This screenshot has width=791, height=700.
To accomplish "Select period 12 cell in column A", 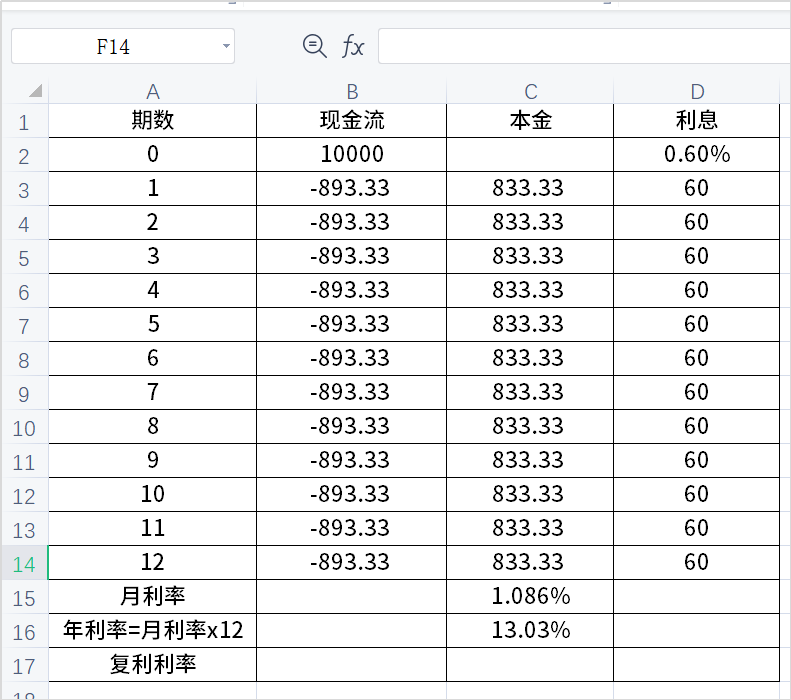I will click(x=152, y=562).
